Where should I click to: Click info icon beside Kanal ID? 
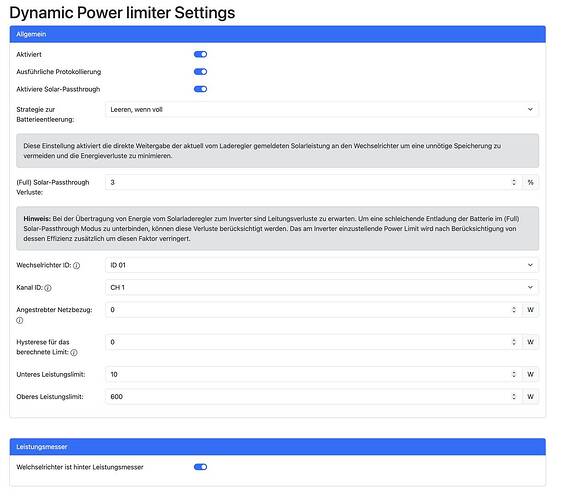click(48, 288)
